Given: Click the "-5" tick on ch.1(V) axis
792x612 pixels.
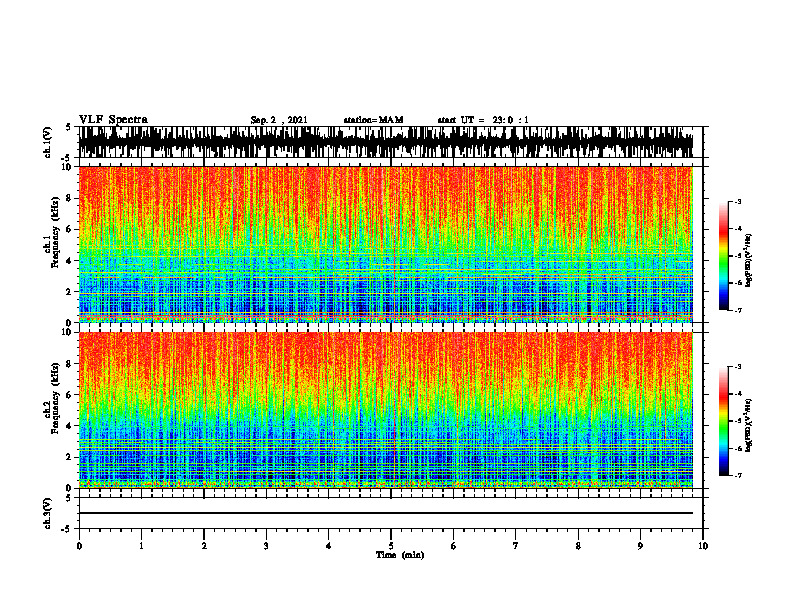Looking at the screenshot, I should (67, 158).
